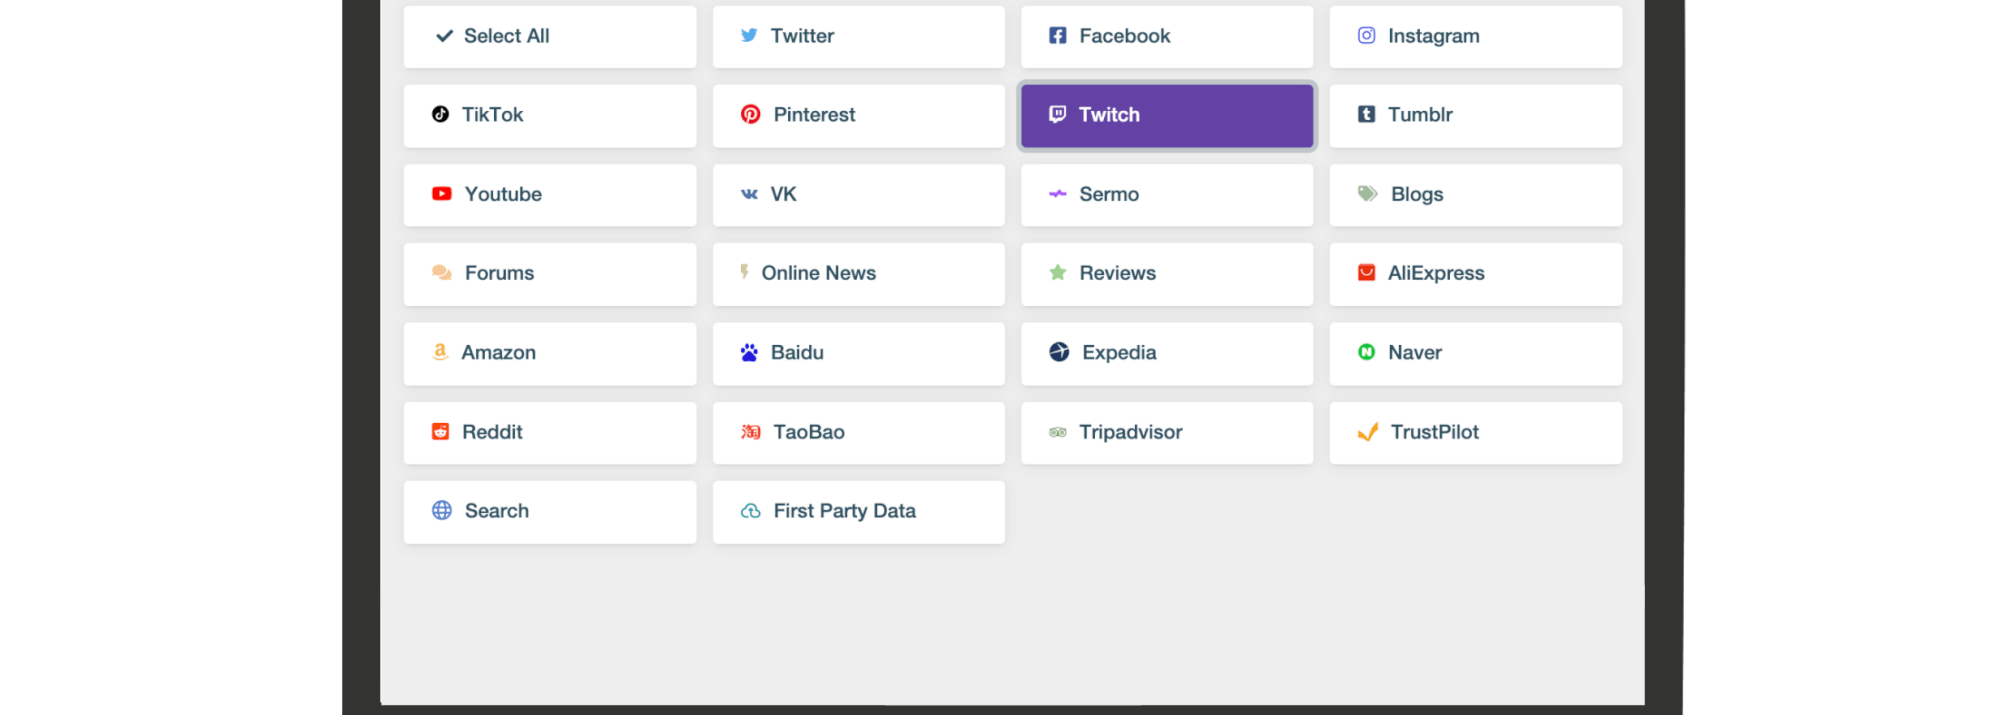Click the Youtube play icon
Screen dimensions: 2000x715
(x=441, y=194)
